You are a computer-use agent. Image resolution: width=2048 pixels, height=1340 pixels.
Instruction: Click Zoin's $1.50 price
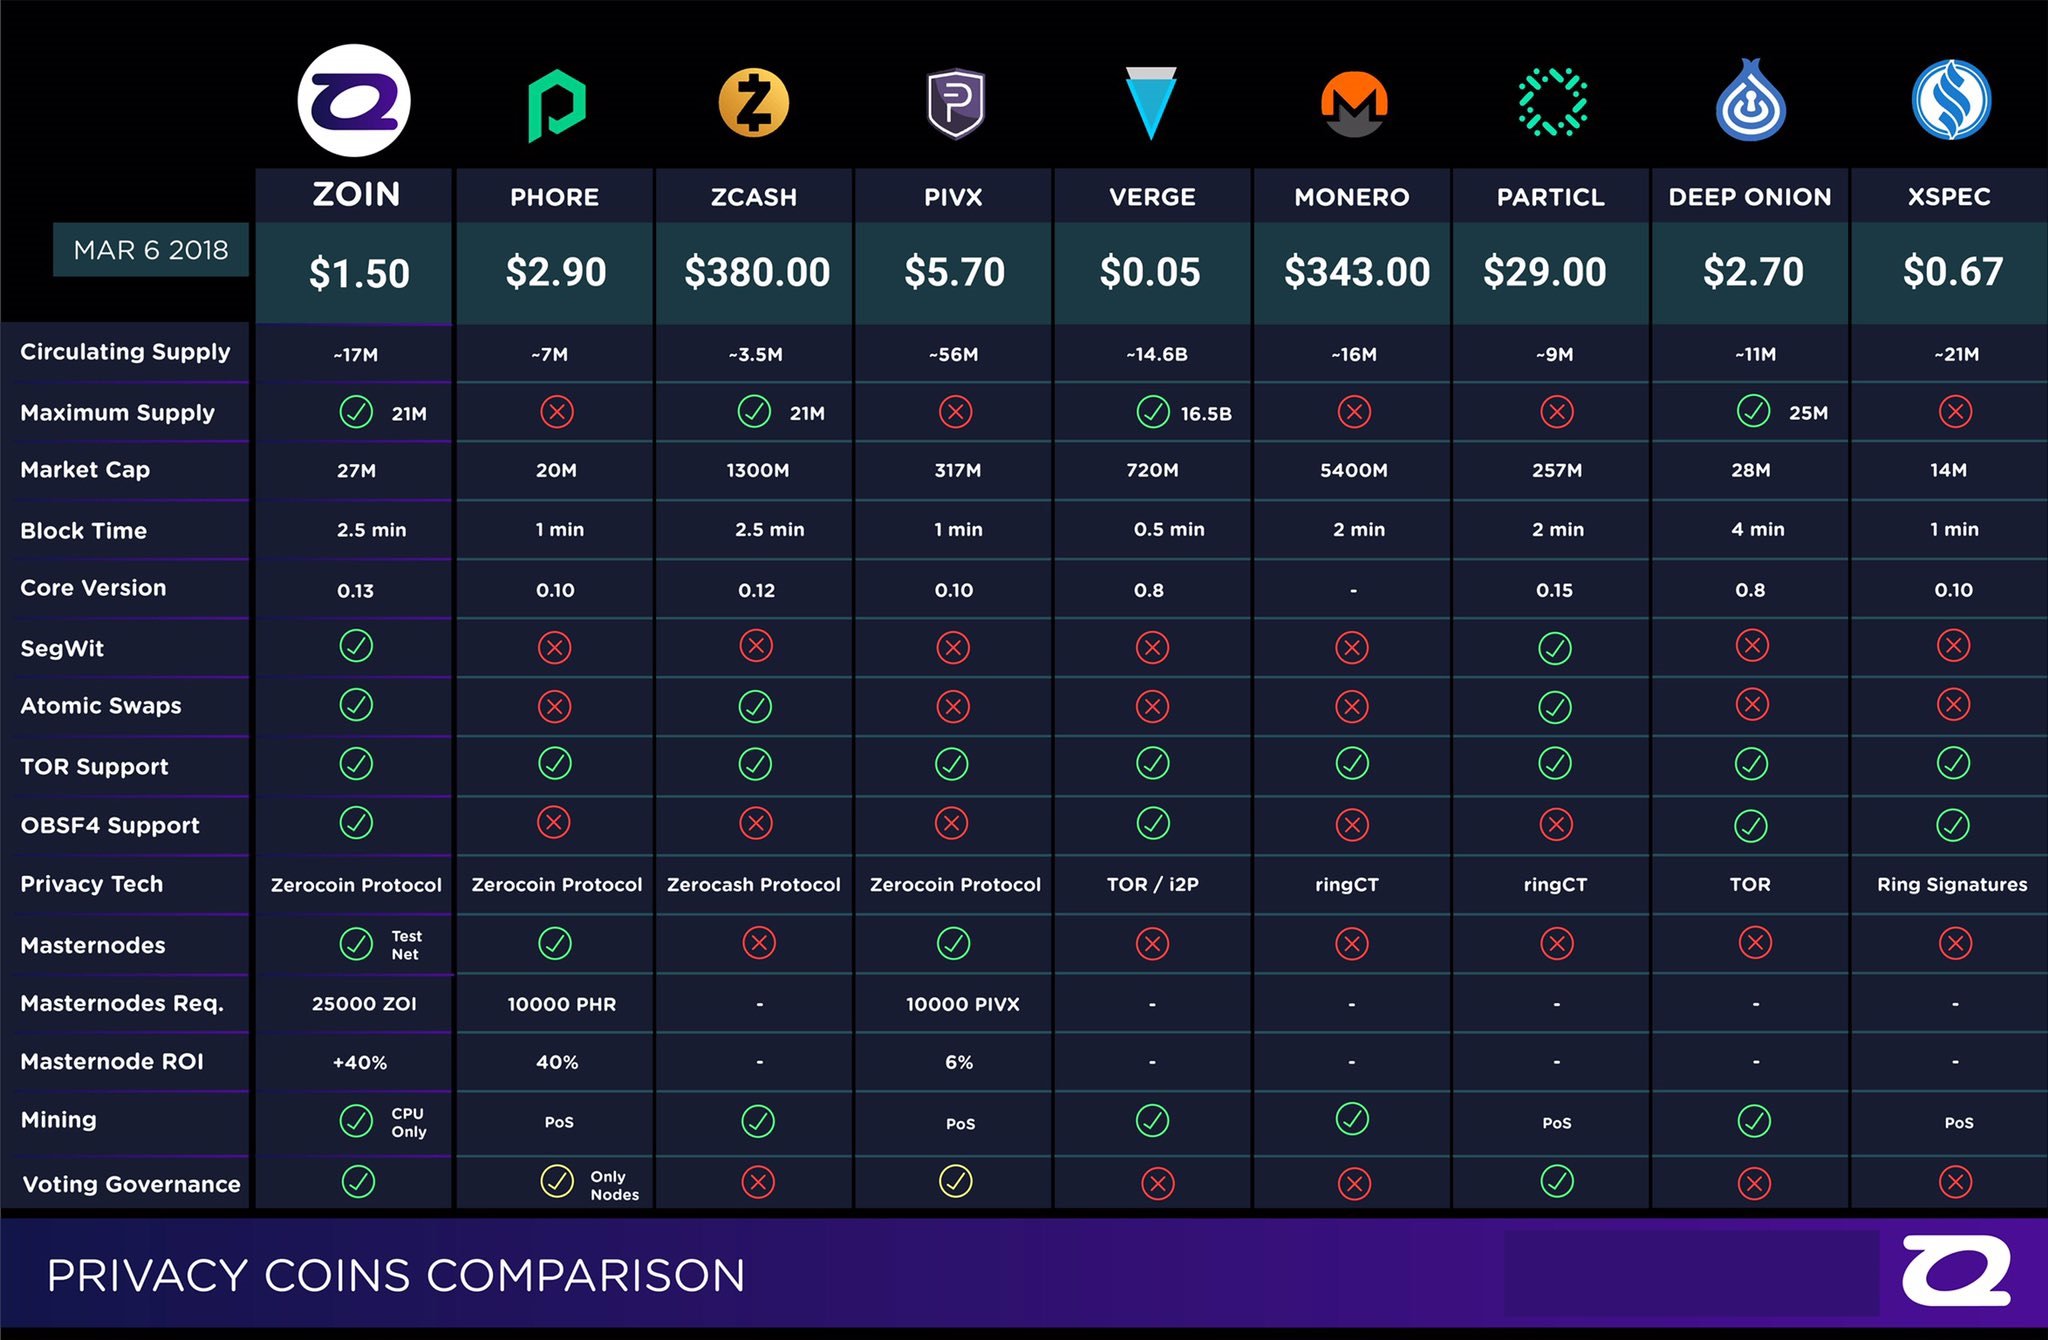pyautogui.click(x=359, y=273)
